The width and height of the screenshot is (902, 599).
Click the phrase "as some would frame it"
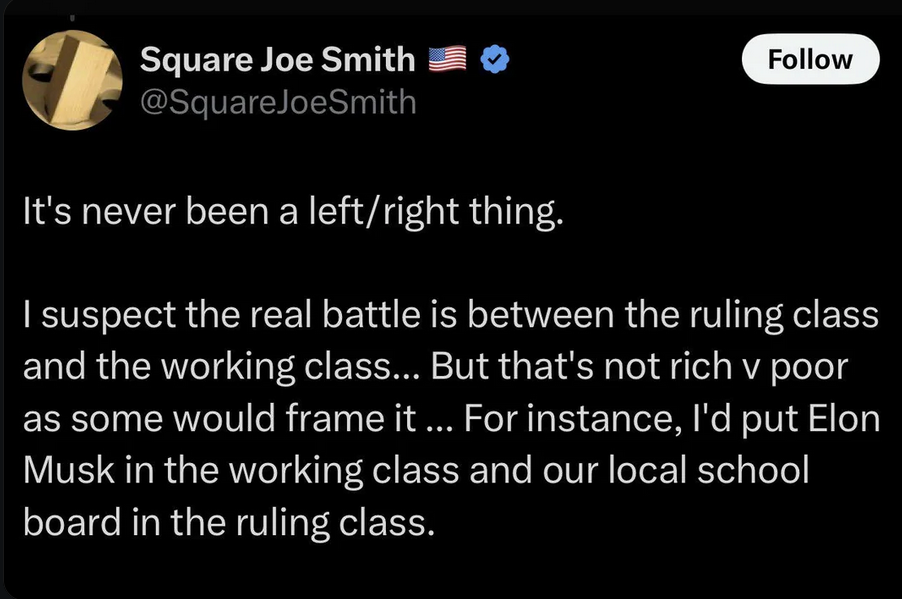219,418
